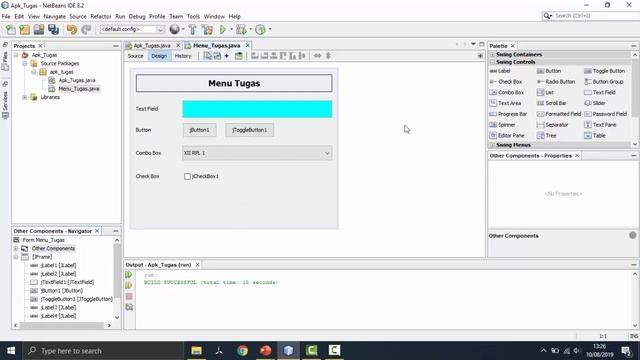This screenshot has height=360, width=640.
Task: Close the Output Apk_Tugas tab
Action: [x=198, y=265]
